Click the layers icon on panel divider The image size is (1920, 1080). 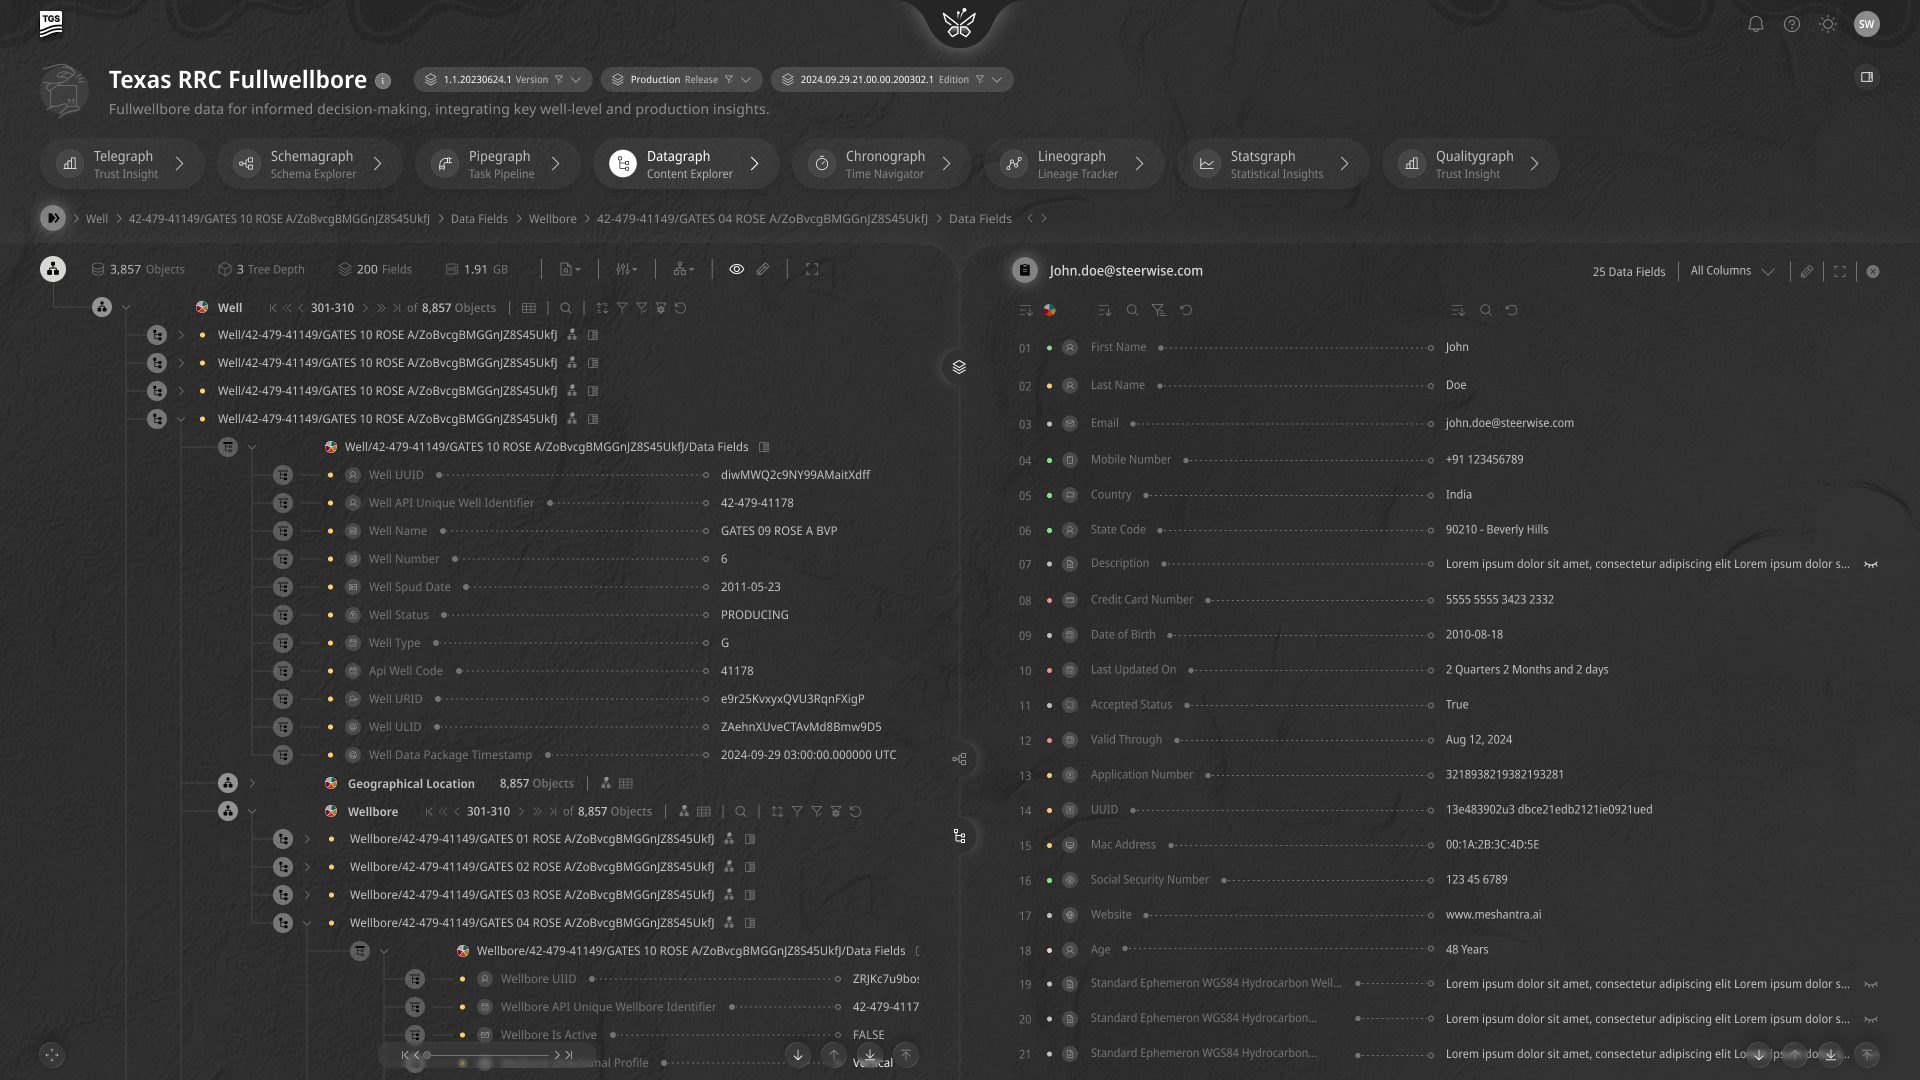coord(959,367)
